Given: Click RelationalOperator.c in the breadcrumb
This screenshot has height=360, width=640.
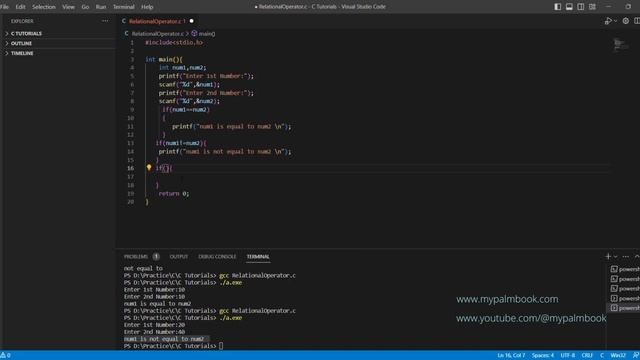Looking at the screenshot, I should point(158,33).
